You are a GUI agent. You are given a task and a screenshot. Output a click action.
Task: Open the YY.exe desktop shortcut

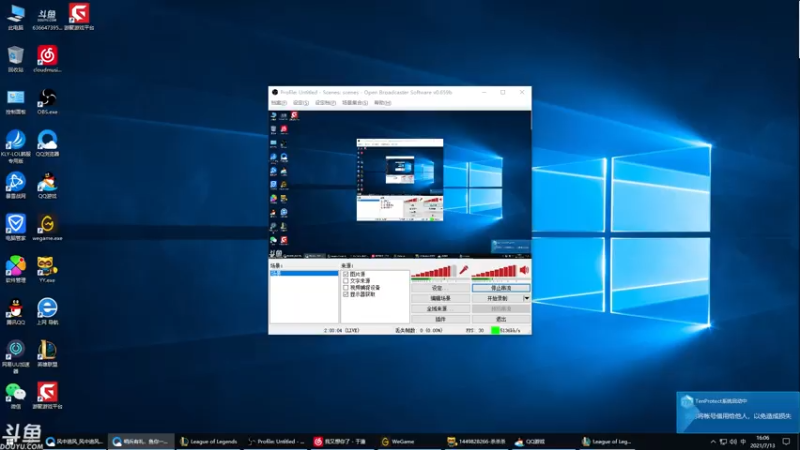tap(47, 269)
